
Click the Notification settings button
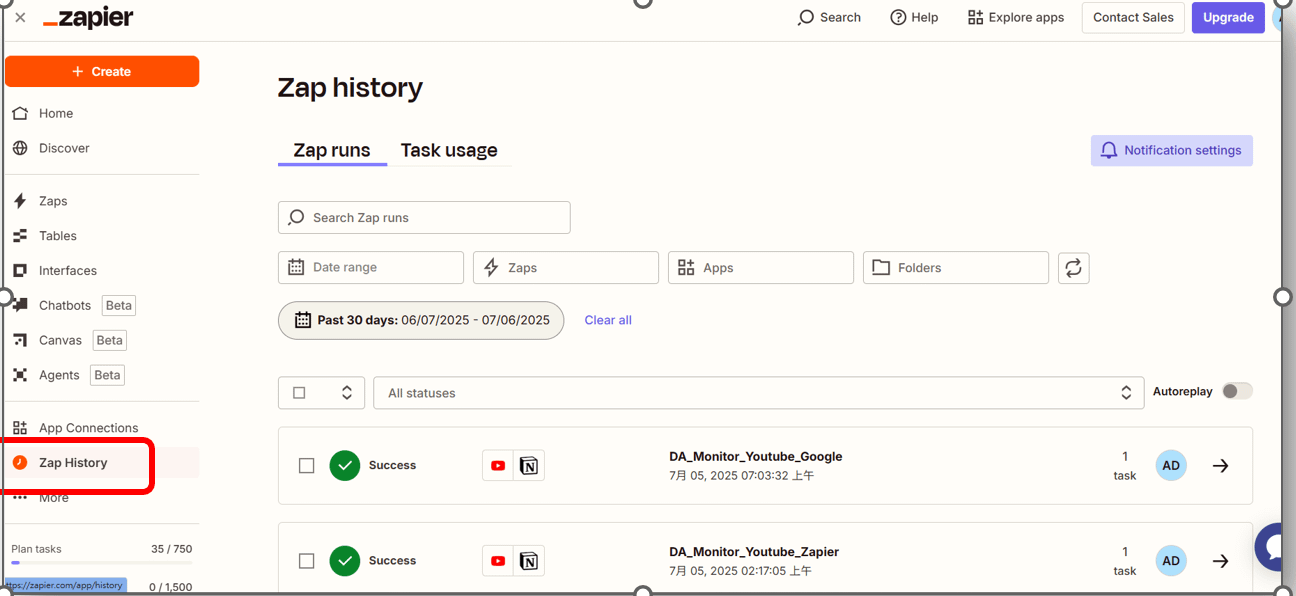pos(1171,151)
